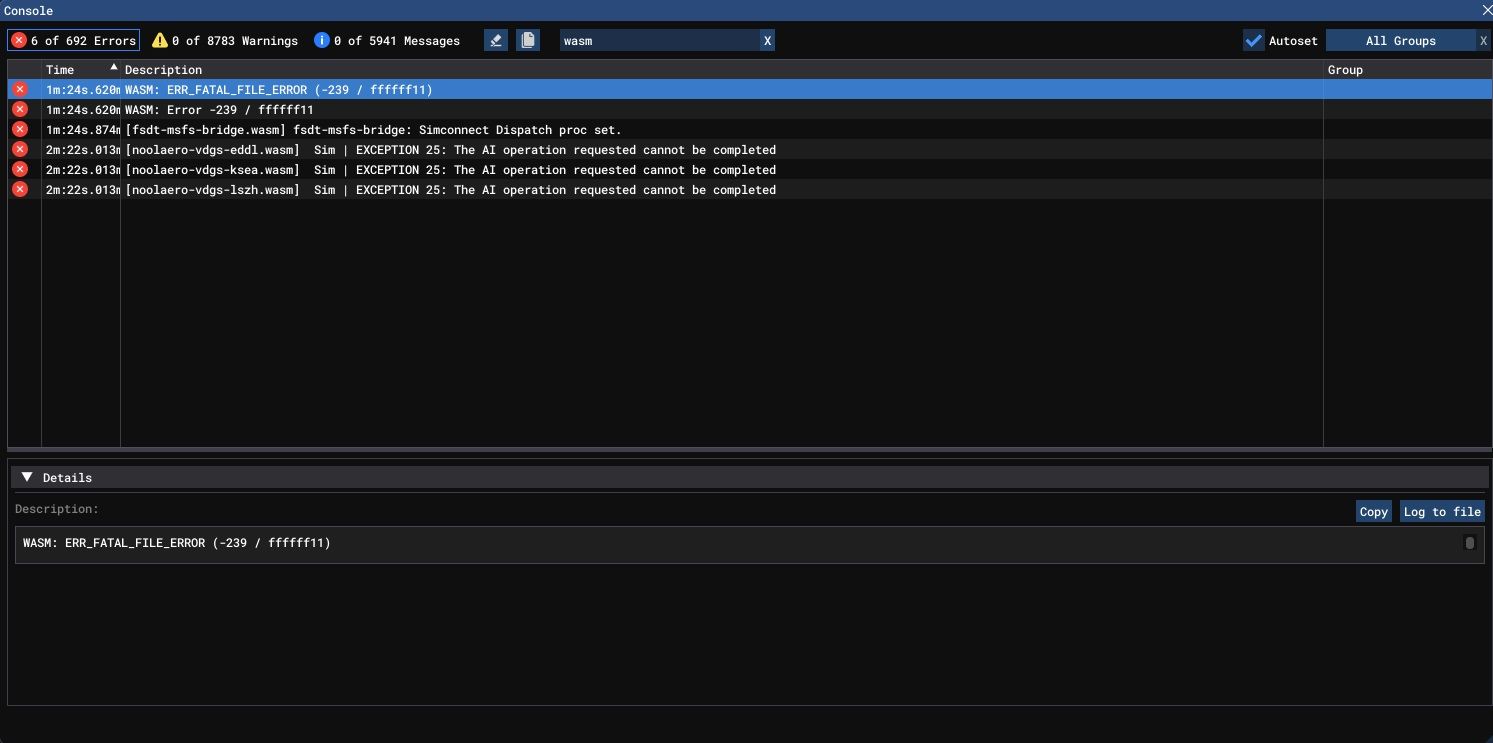Sort by the Time column header
Image resolution: width=1493 pixels, height=743 pixels.
pos(80,70)
